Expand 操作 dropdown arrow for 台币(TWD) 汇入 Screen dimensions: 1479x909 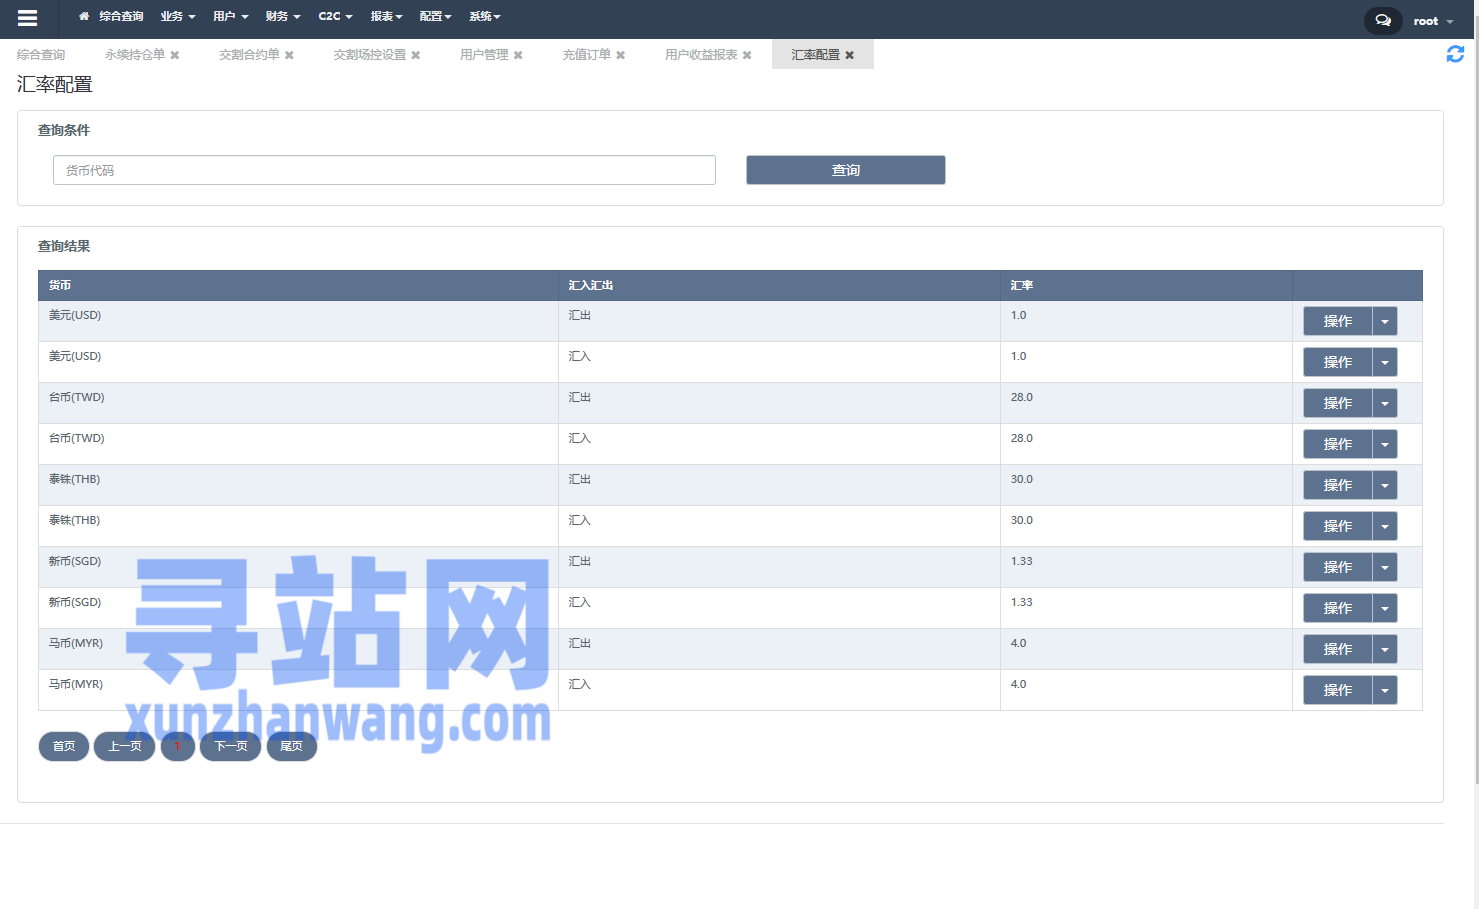click(1385, 444)
